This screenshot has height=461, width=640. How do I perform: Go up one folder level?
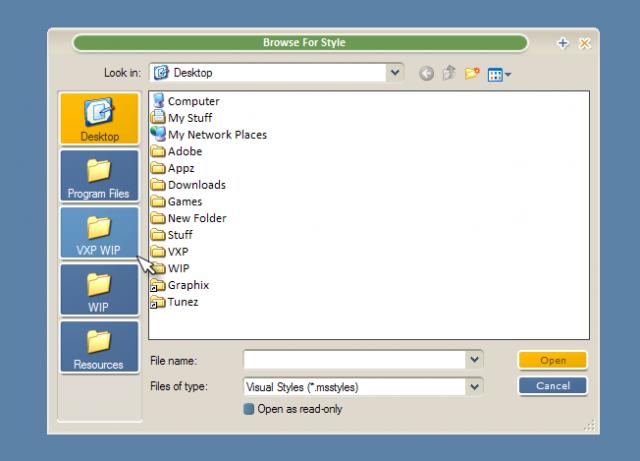(449, 73)
